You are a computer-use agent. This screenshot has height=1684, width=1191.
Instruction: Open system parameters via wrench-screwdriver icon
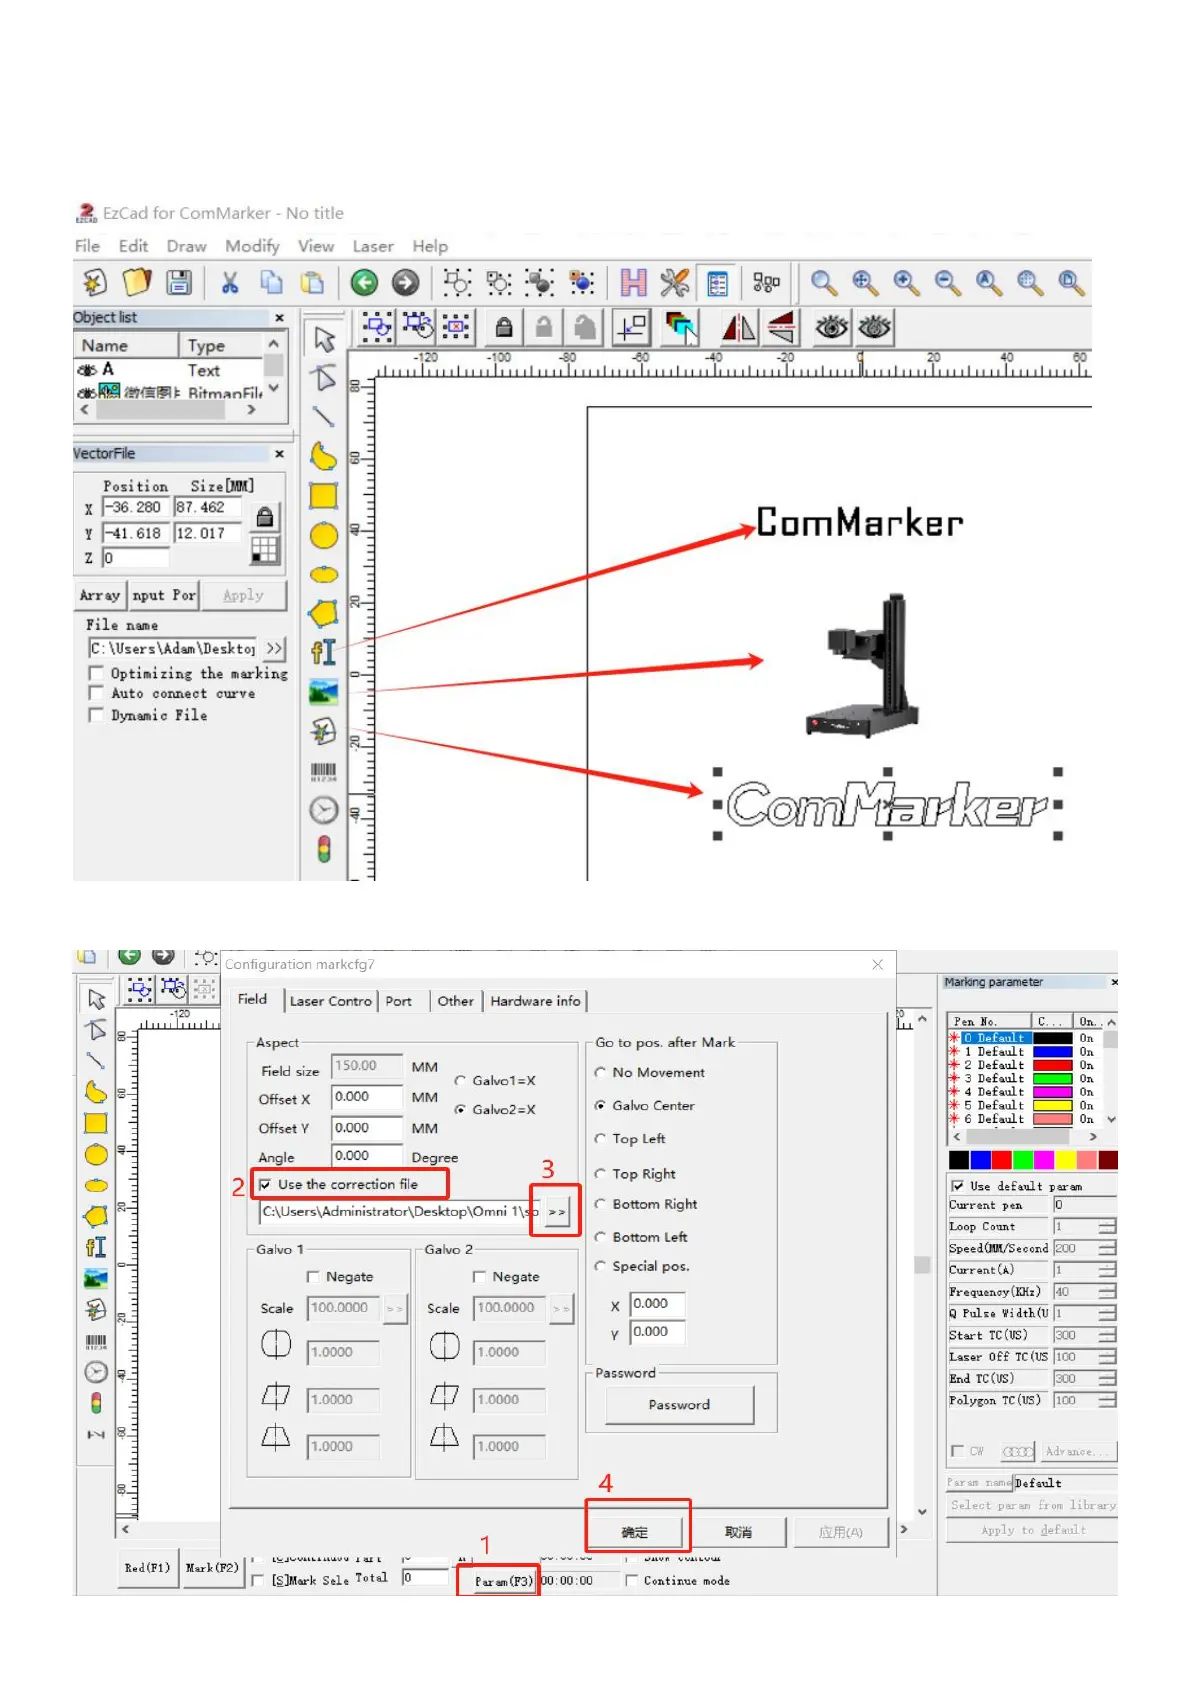coord(675,283)
